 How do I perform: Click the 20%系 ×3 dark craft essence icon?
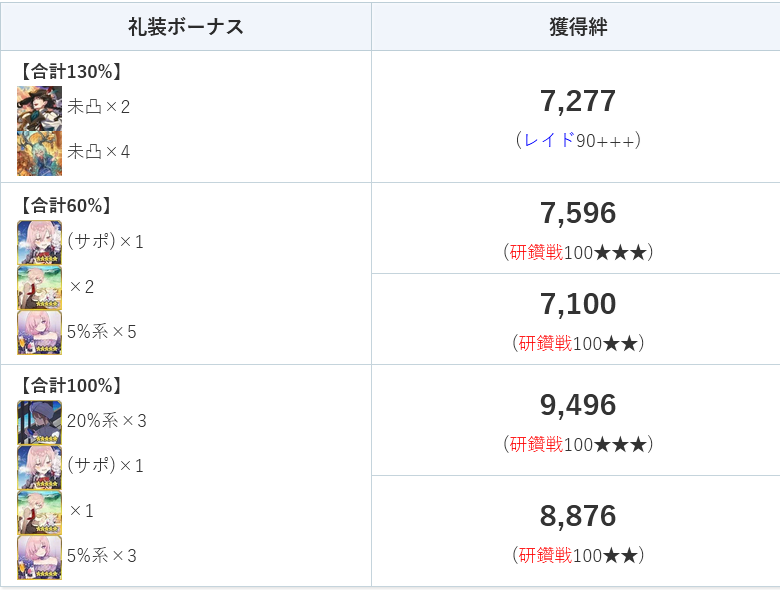pyautogui.click(x=39, y=422)
